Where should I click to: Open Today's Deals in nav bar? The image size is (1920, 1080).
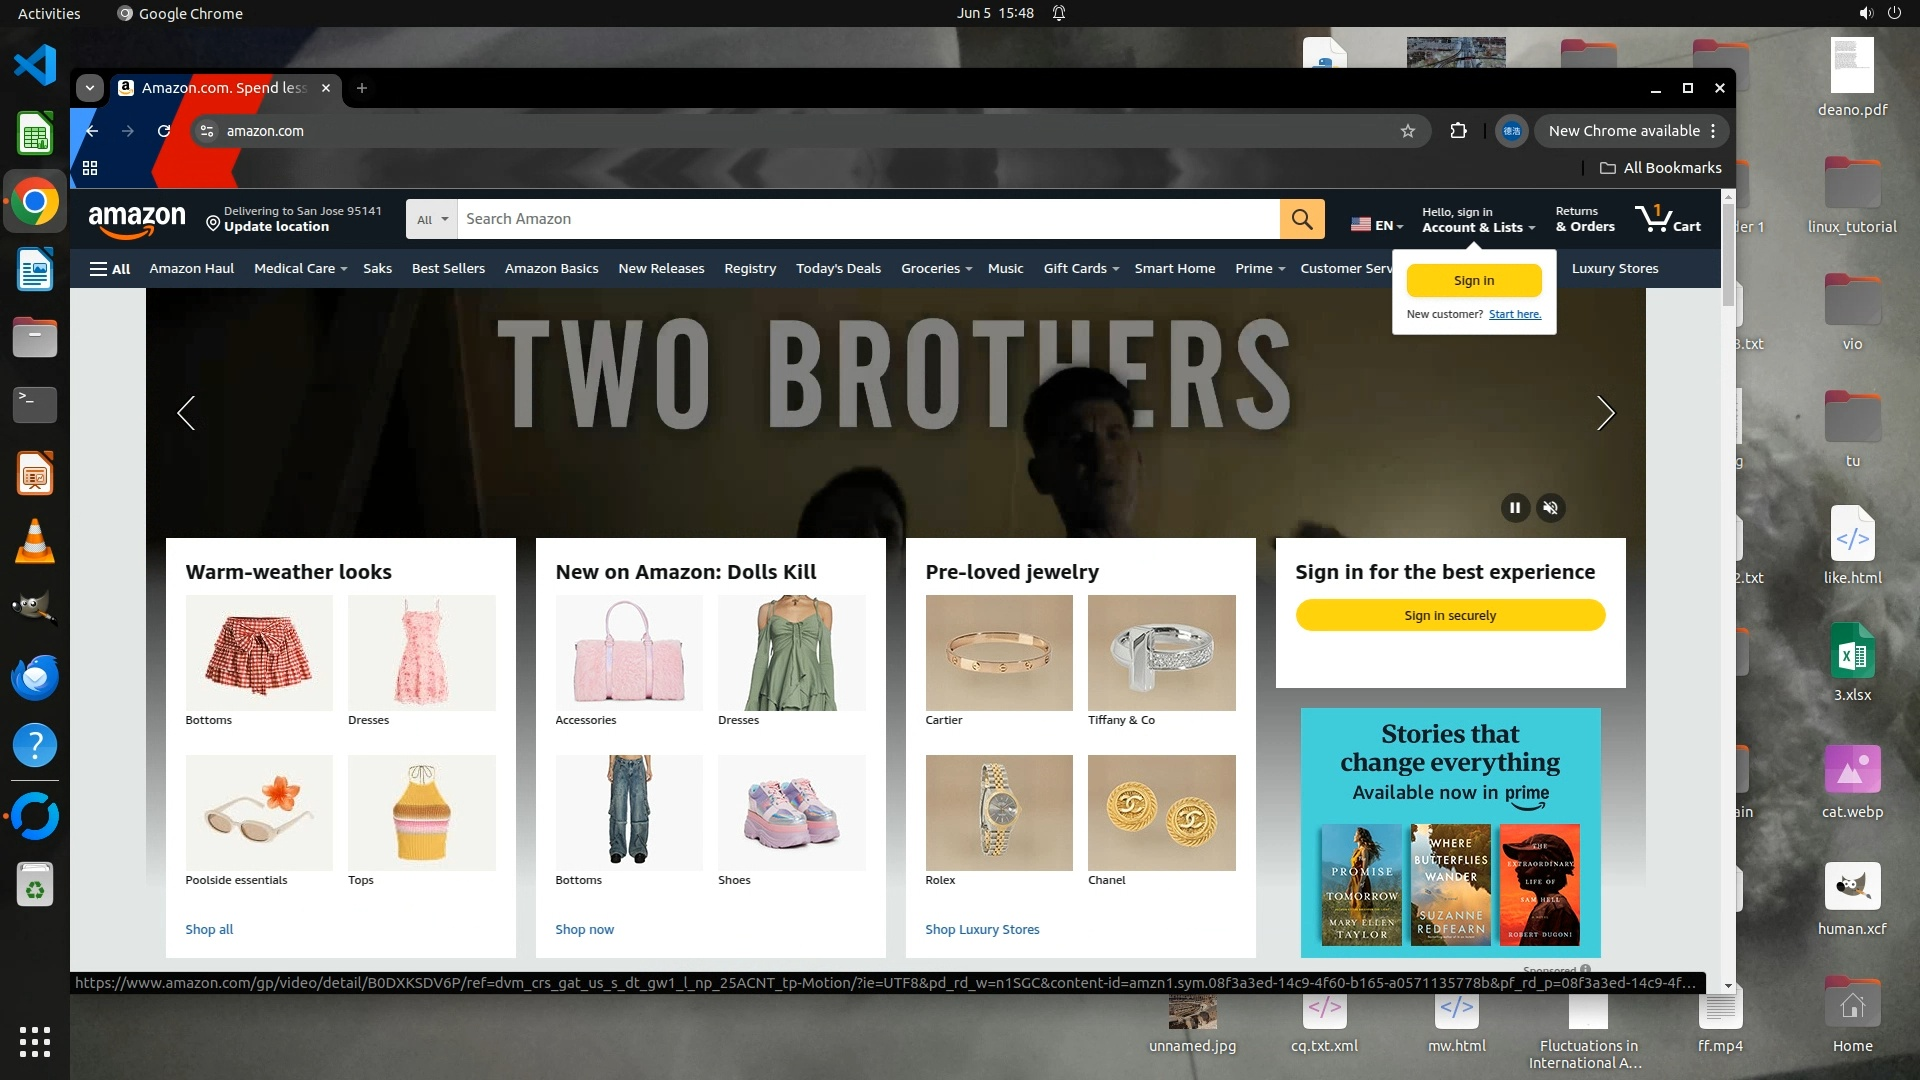click(838, 269)
